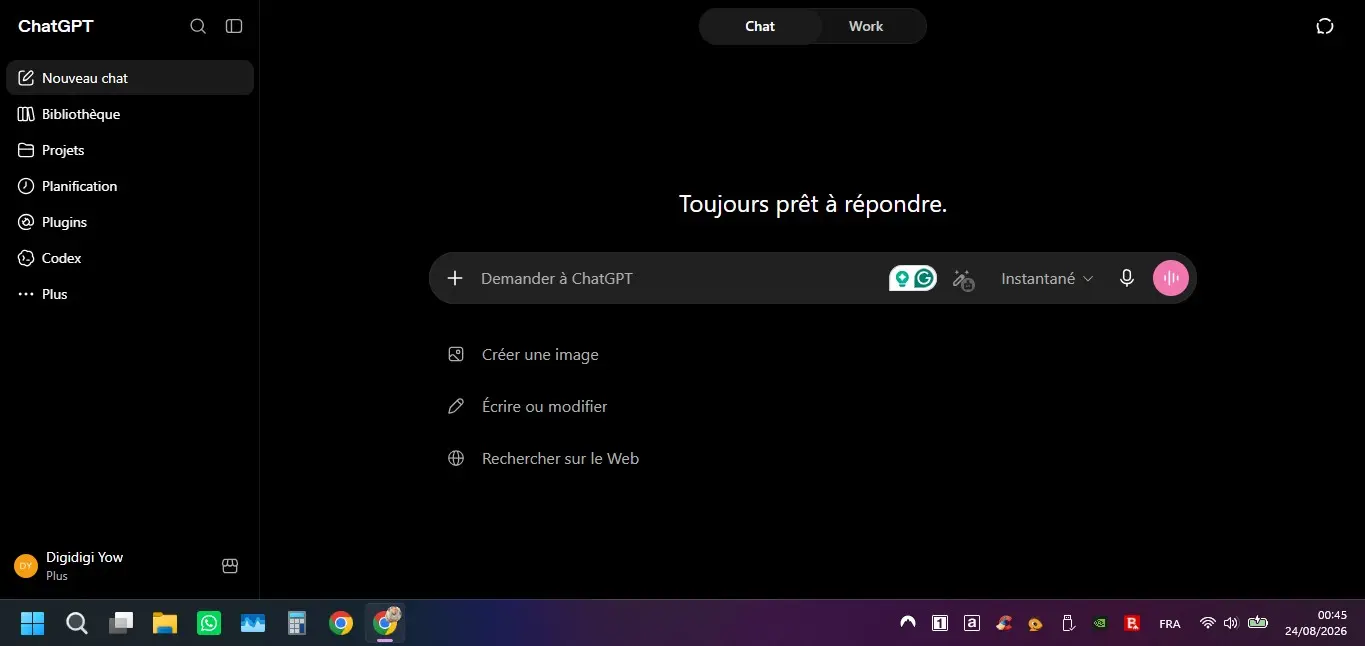This screenshot has height=646, width=1365.
Task: Click the gift box icon beside account name
Action: click(230, 566)
